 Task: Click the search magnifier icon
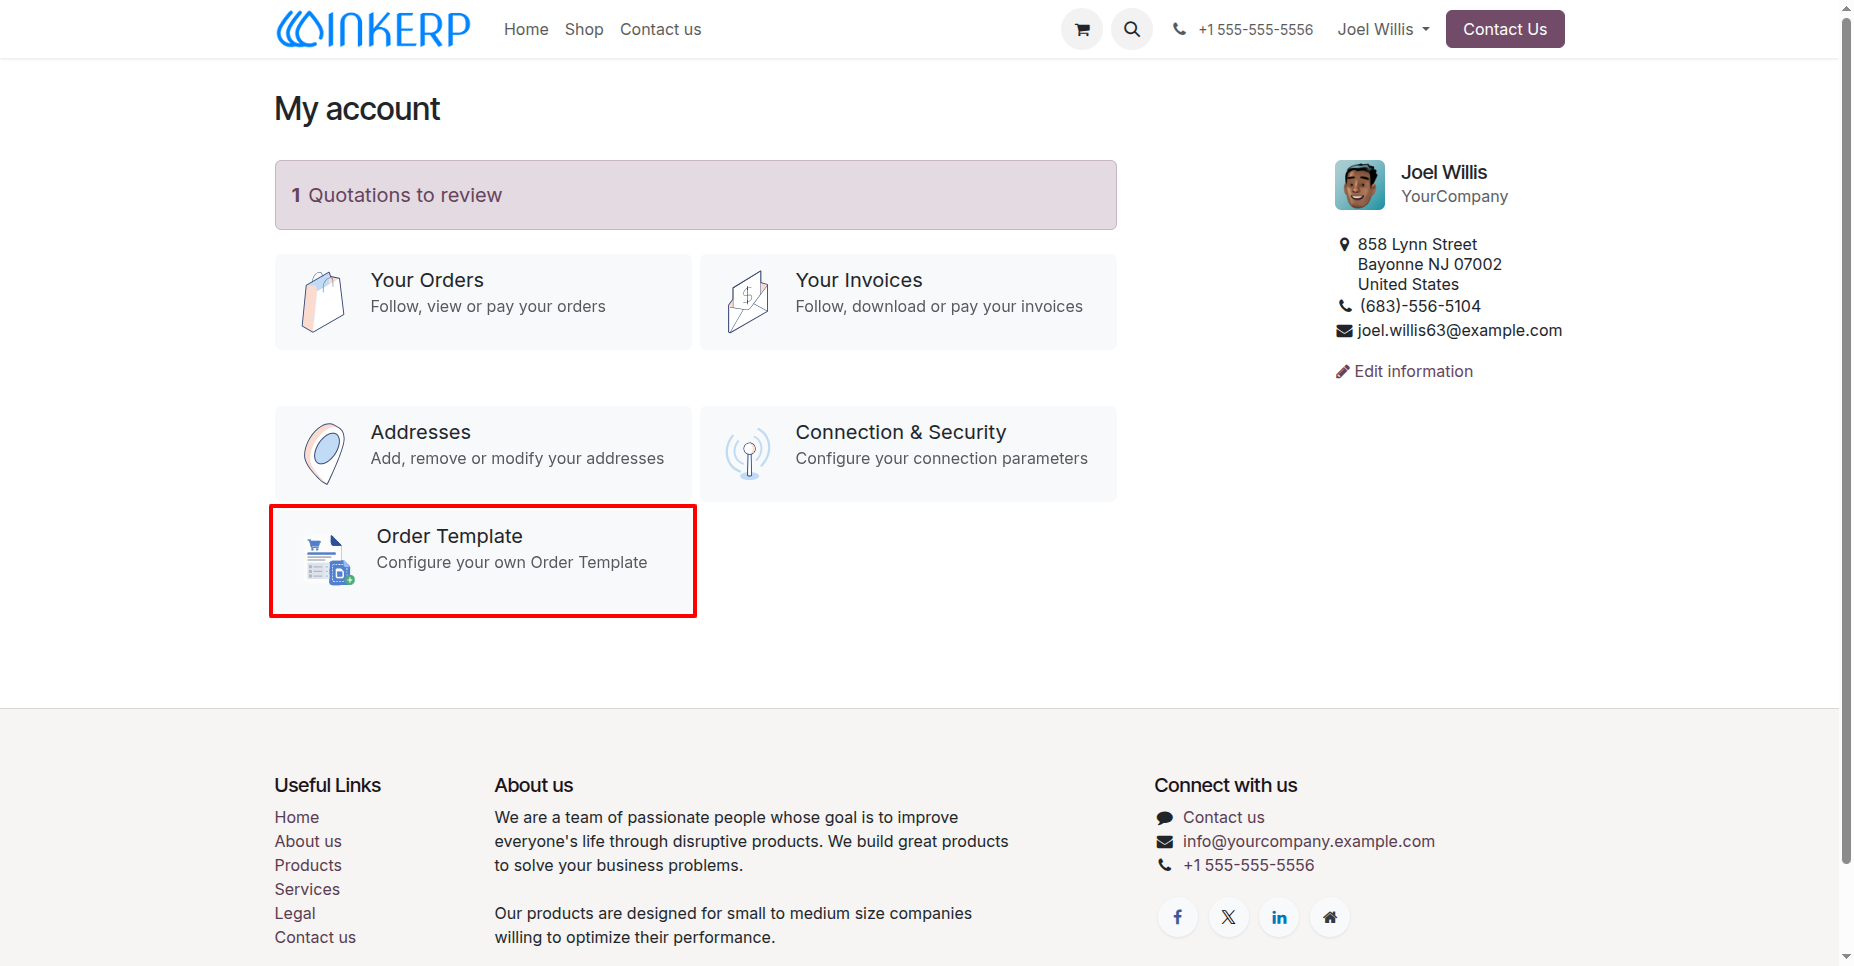click(x=1132, y=29)
